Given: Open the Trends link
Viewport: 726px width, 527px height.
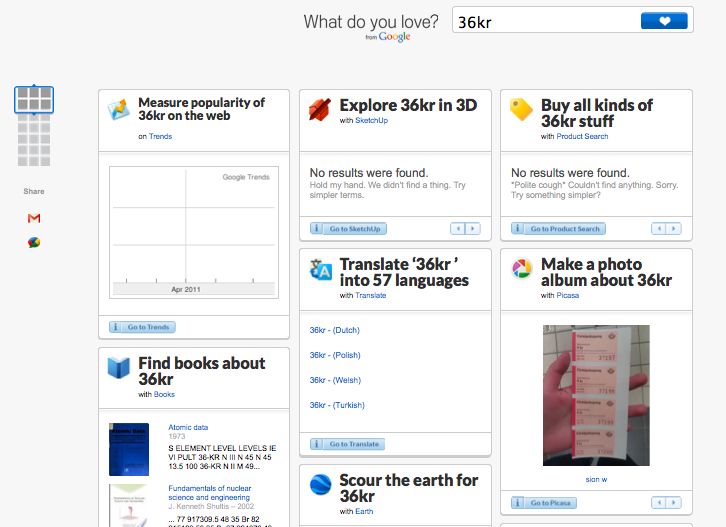Looking at the screenshot, I should (x=160, y=136).
